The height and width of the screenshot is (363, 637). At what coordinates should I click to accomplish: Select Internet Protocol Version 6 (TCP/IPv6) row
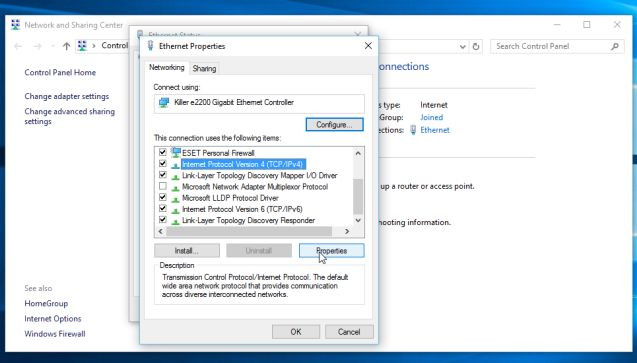click(x=242, y=209)
